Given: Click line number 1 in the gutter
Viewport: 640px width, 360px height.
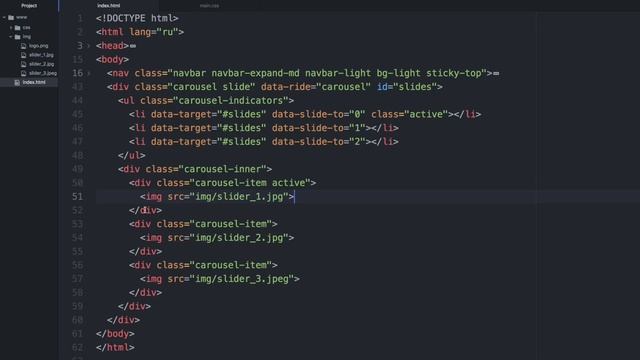Looking at the screenshot, I should (80, 18).
